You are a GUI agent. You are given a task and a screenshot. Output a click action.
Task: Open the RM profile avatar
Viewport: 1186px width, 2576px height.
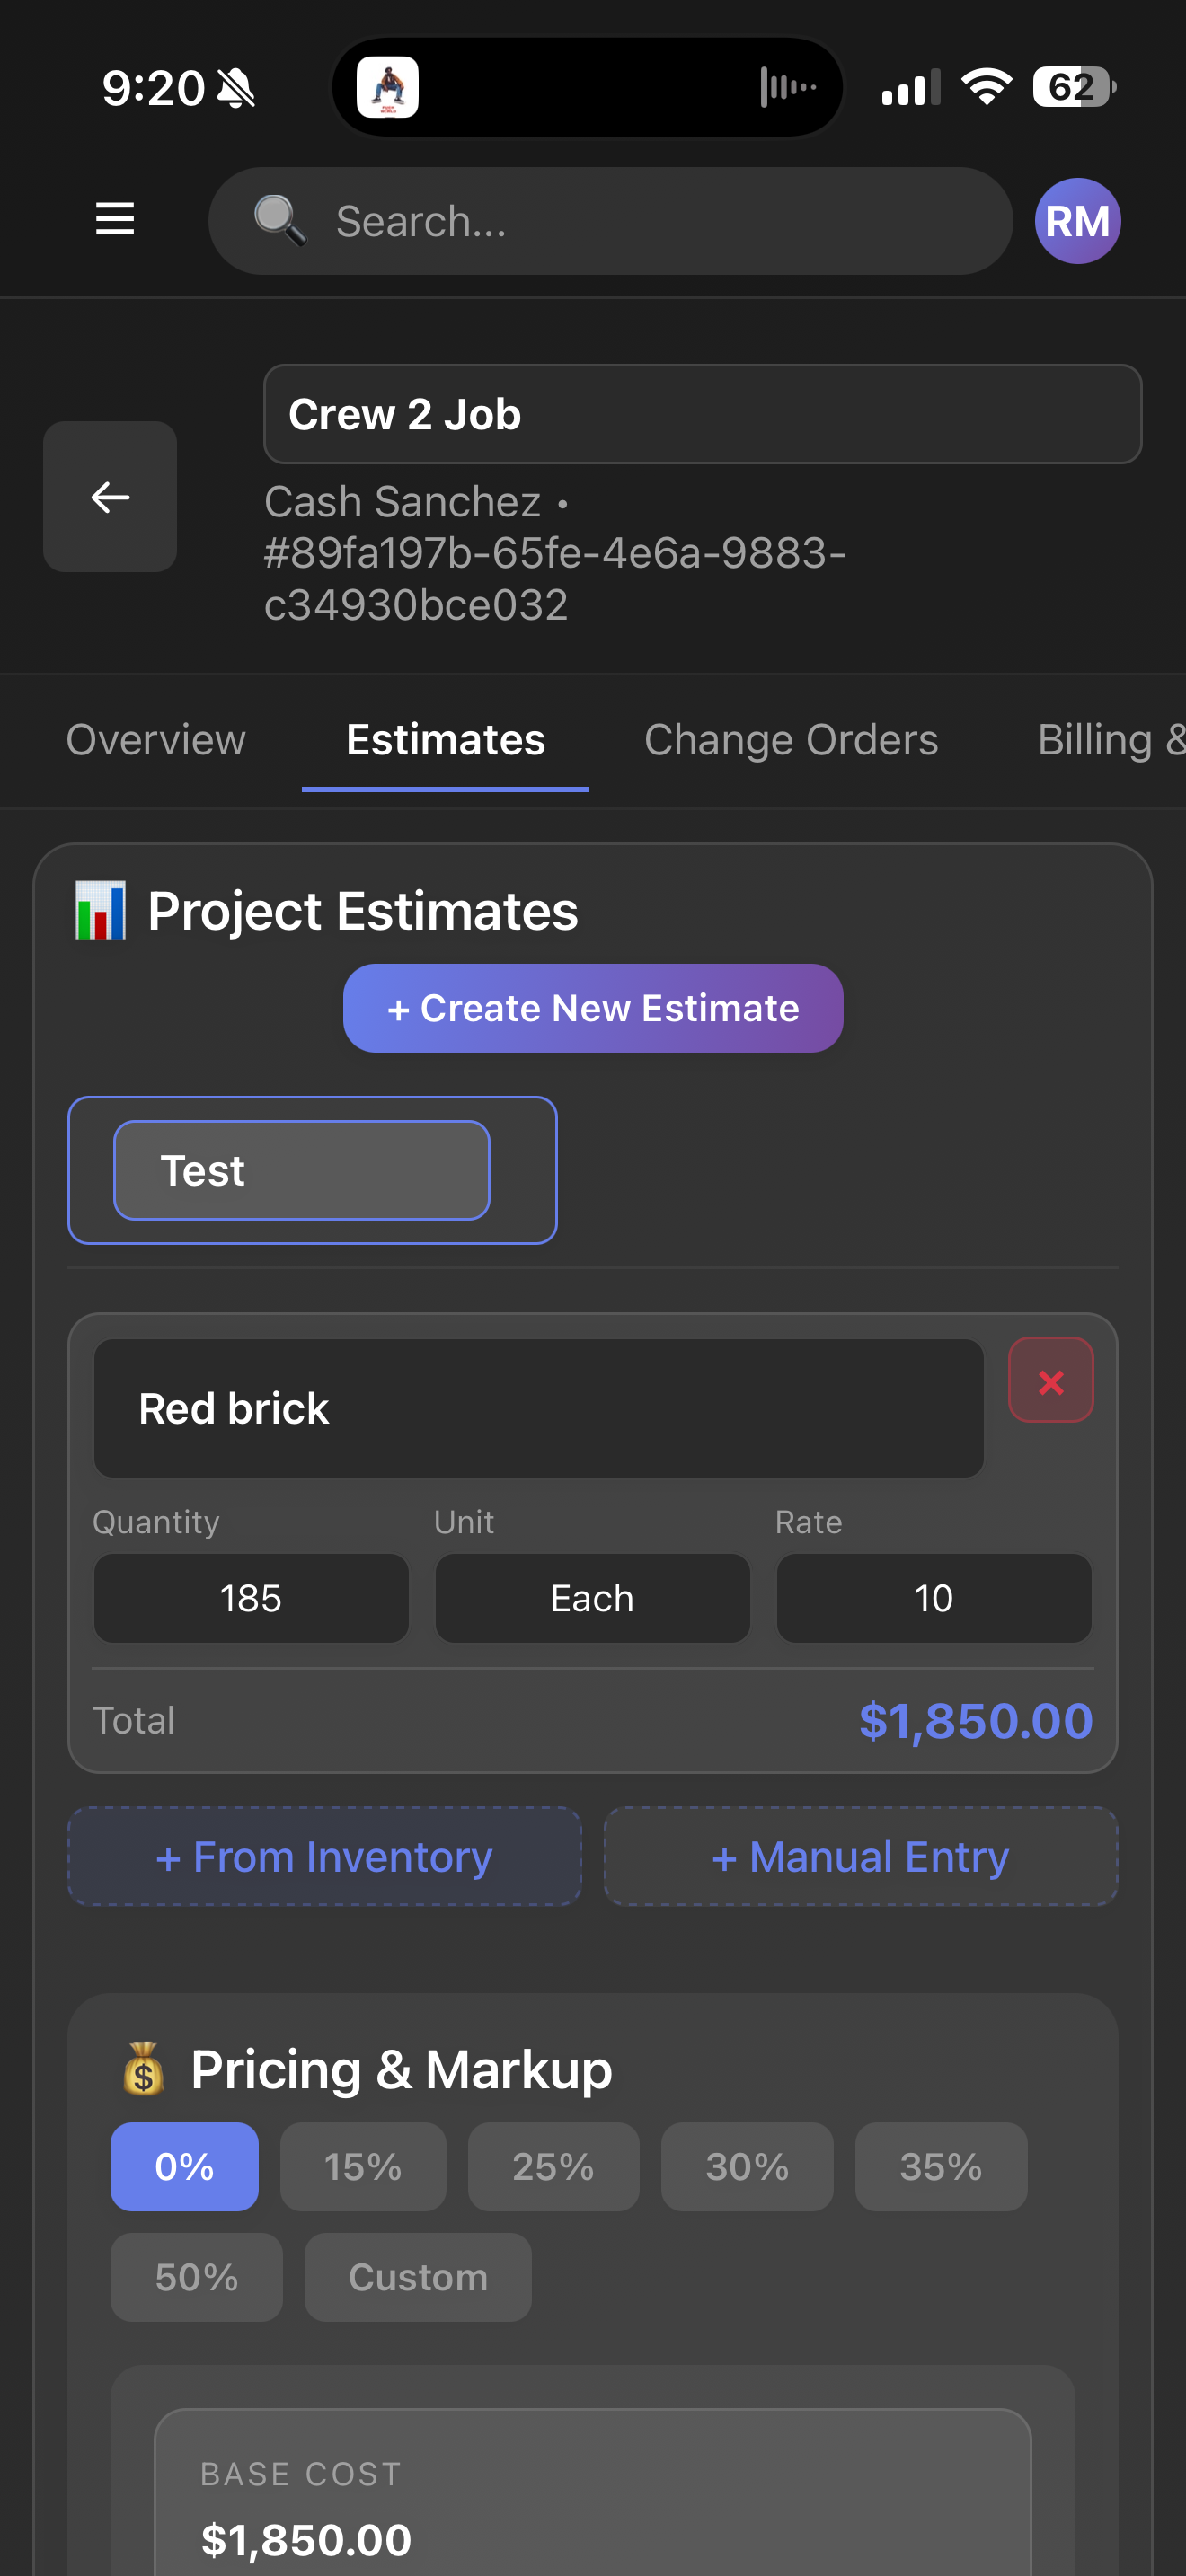(1076, 220)
